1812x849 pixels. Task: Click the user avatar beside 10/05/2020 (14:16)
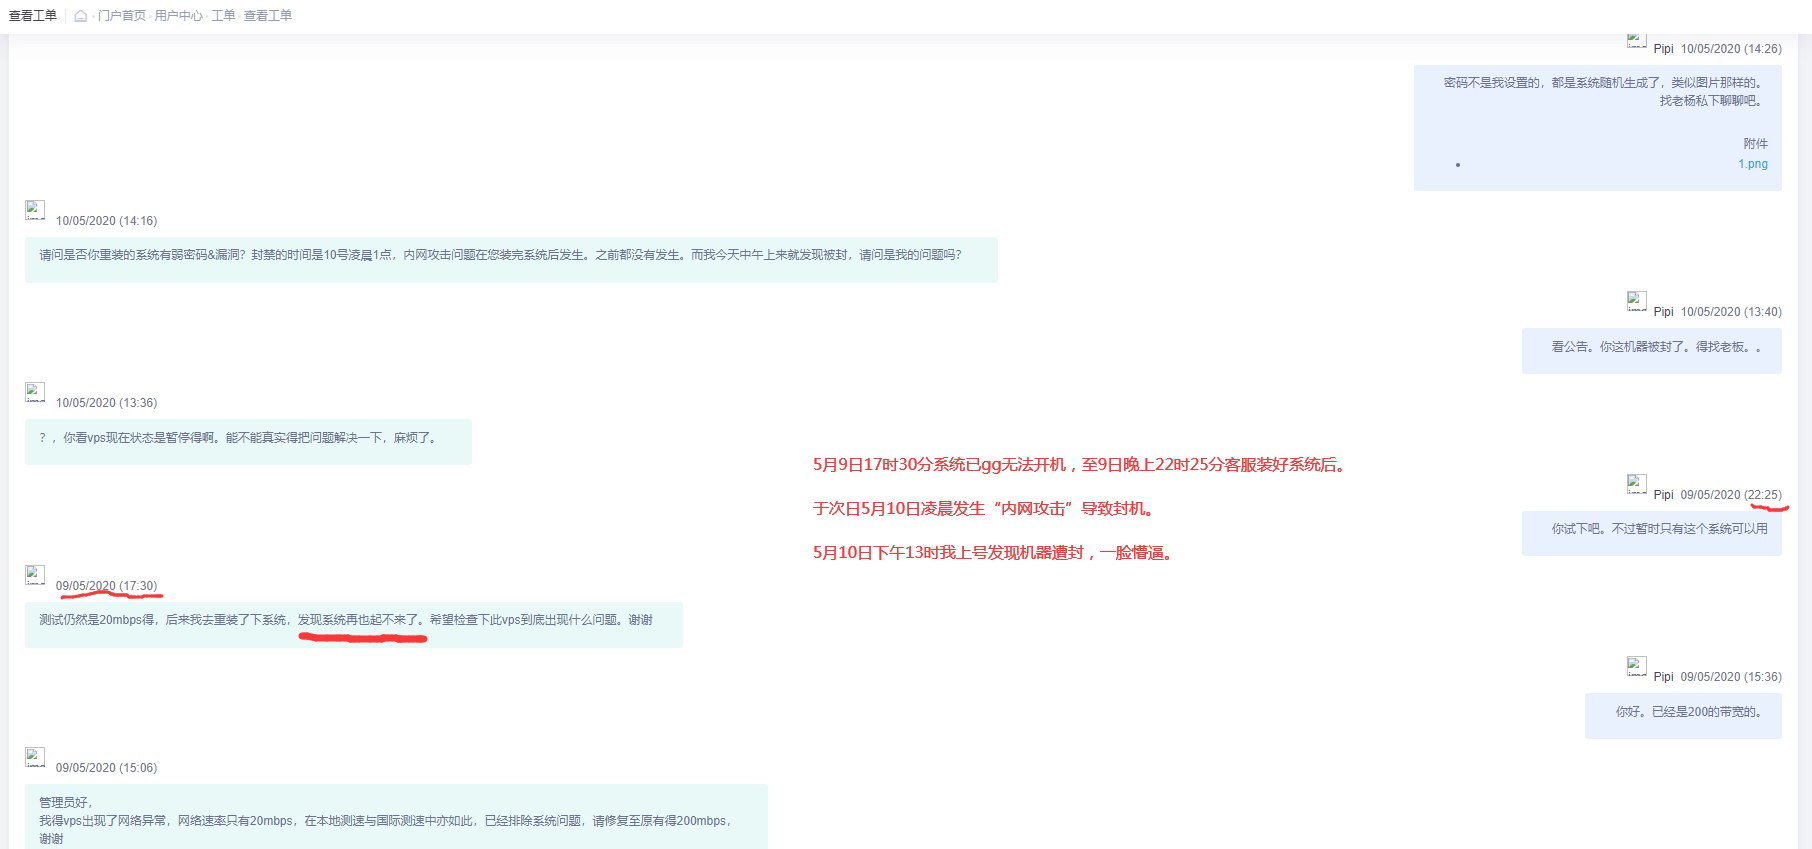35,210
